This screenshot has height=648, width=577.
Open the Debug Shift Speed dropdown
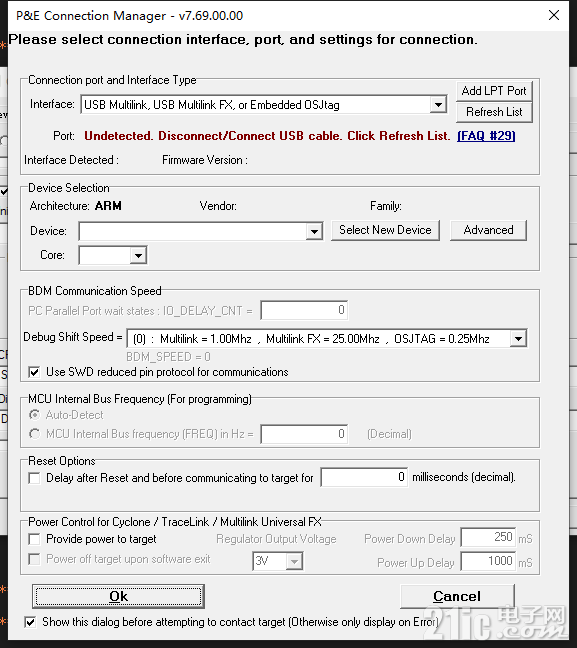(x=518, y=339)
